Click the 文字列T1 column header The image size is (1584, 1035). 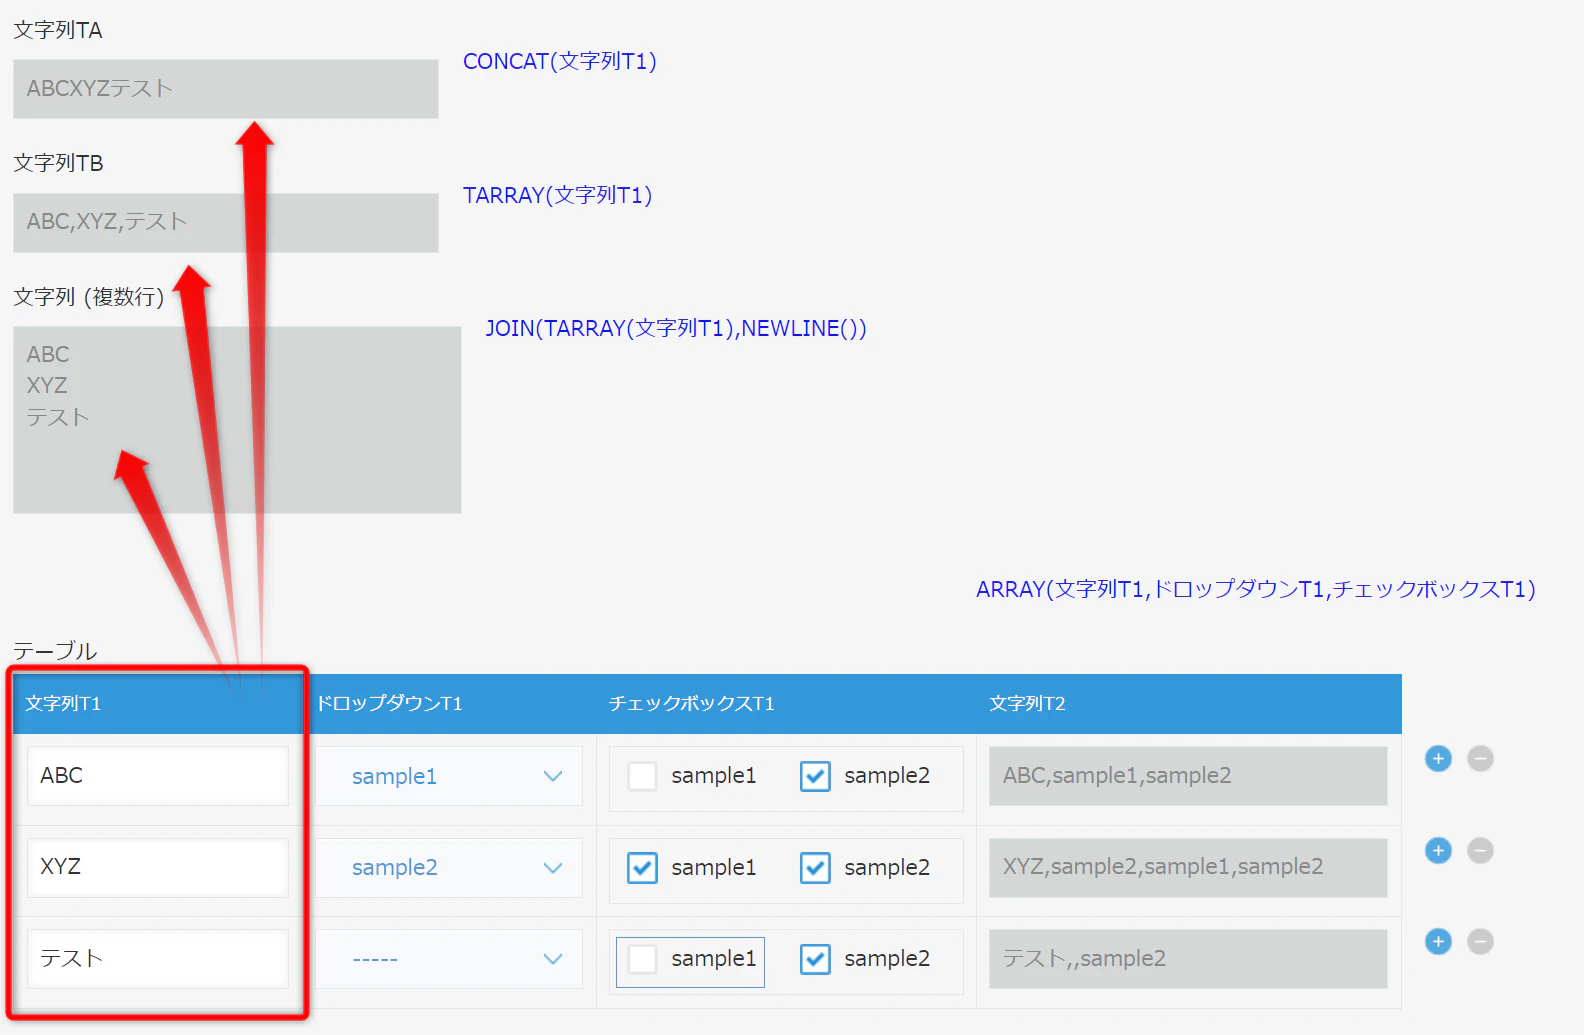[63, 704]
